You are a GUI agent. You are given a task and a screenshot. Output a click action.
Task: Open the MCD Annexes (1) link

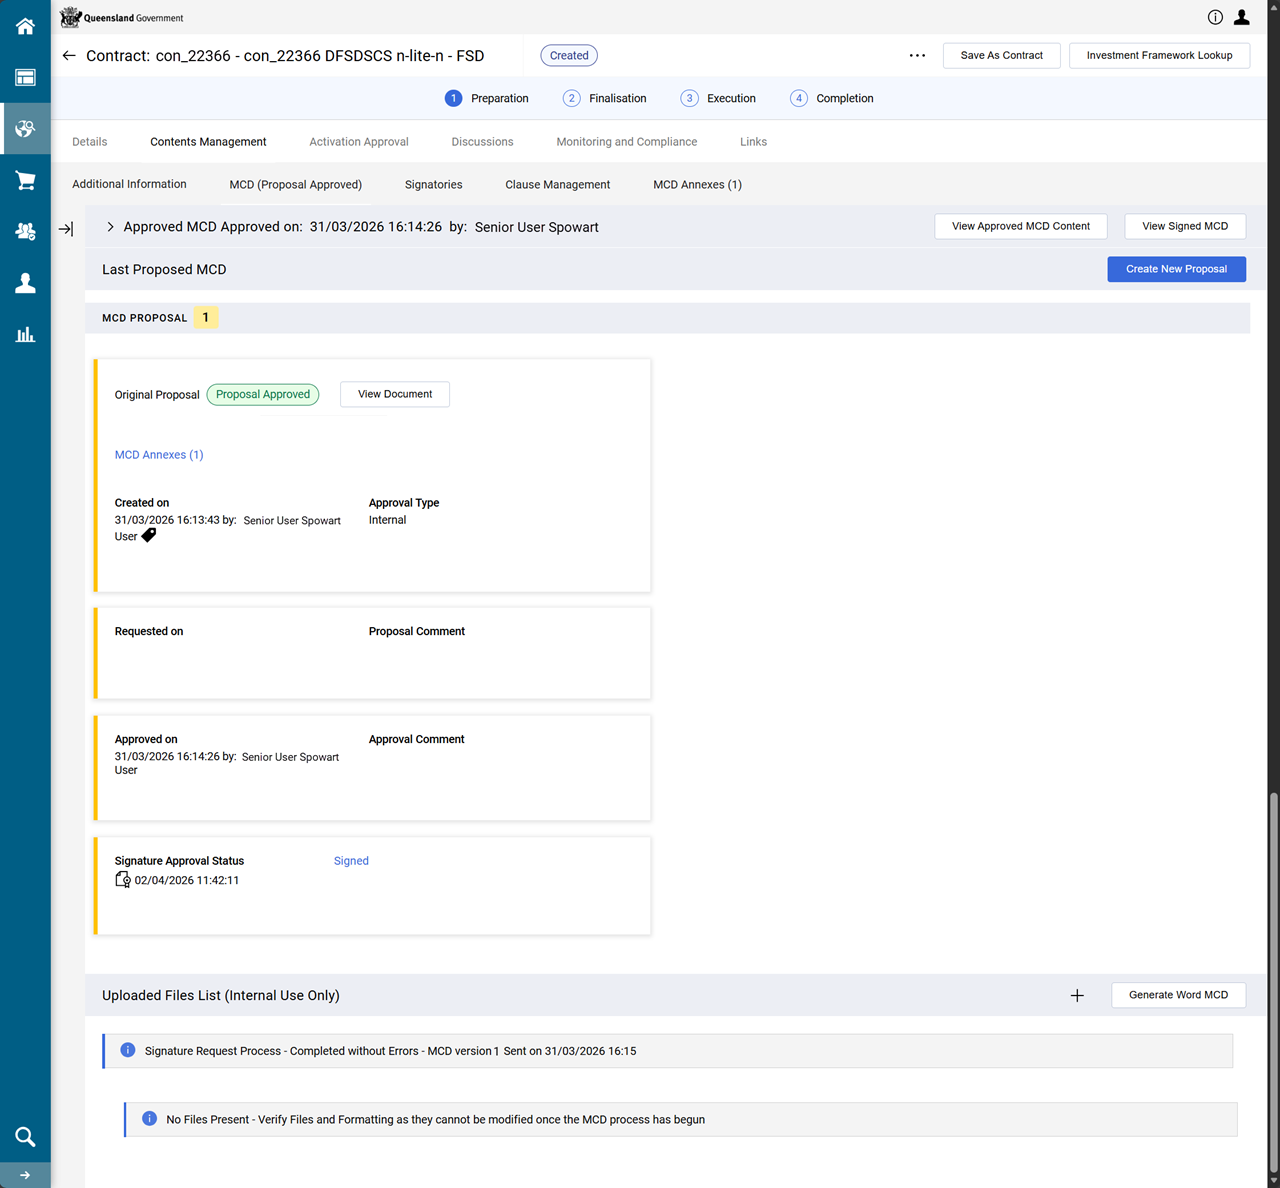(159, 455)
